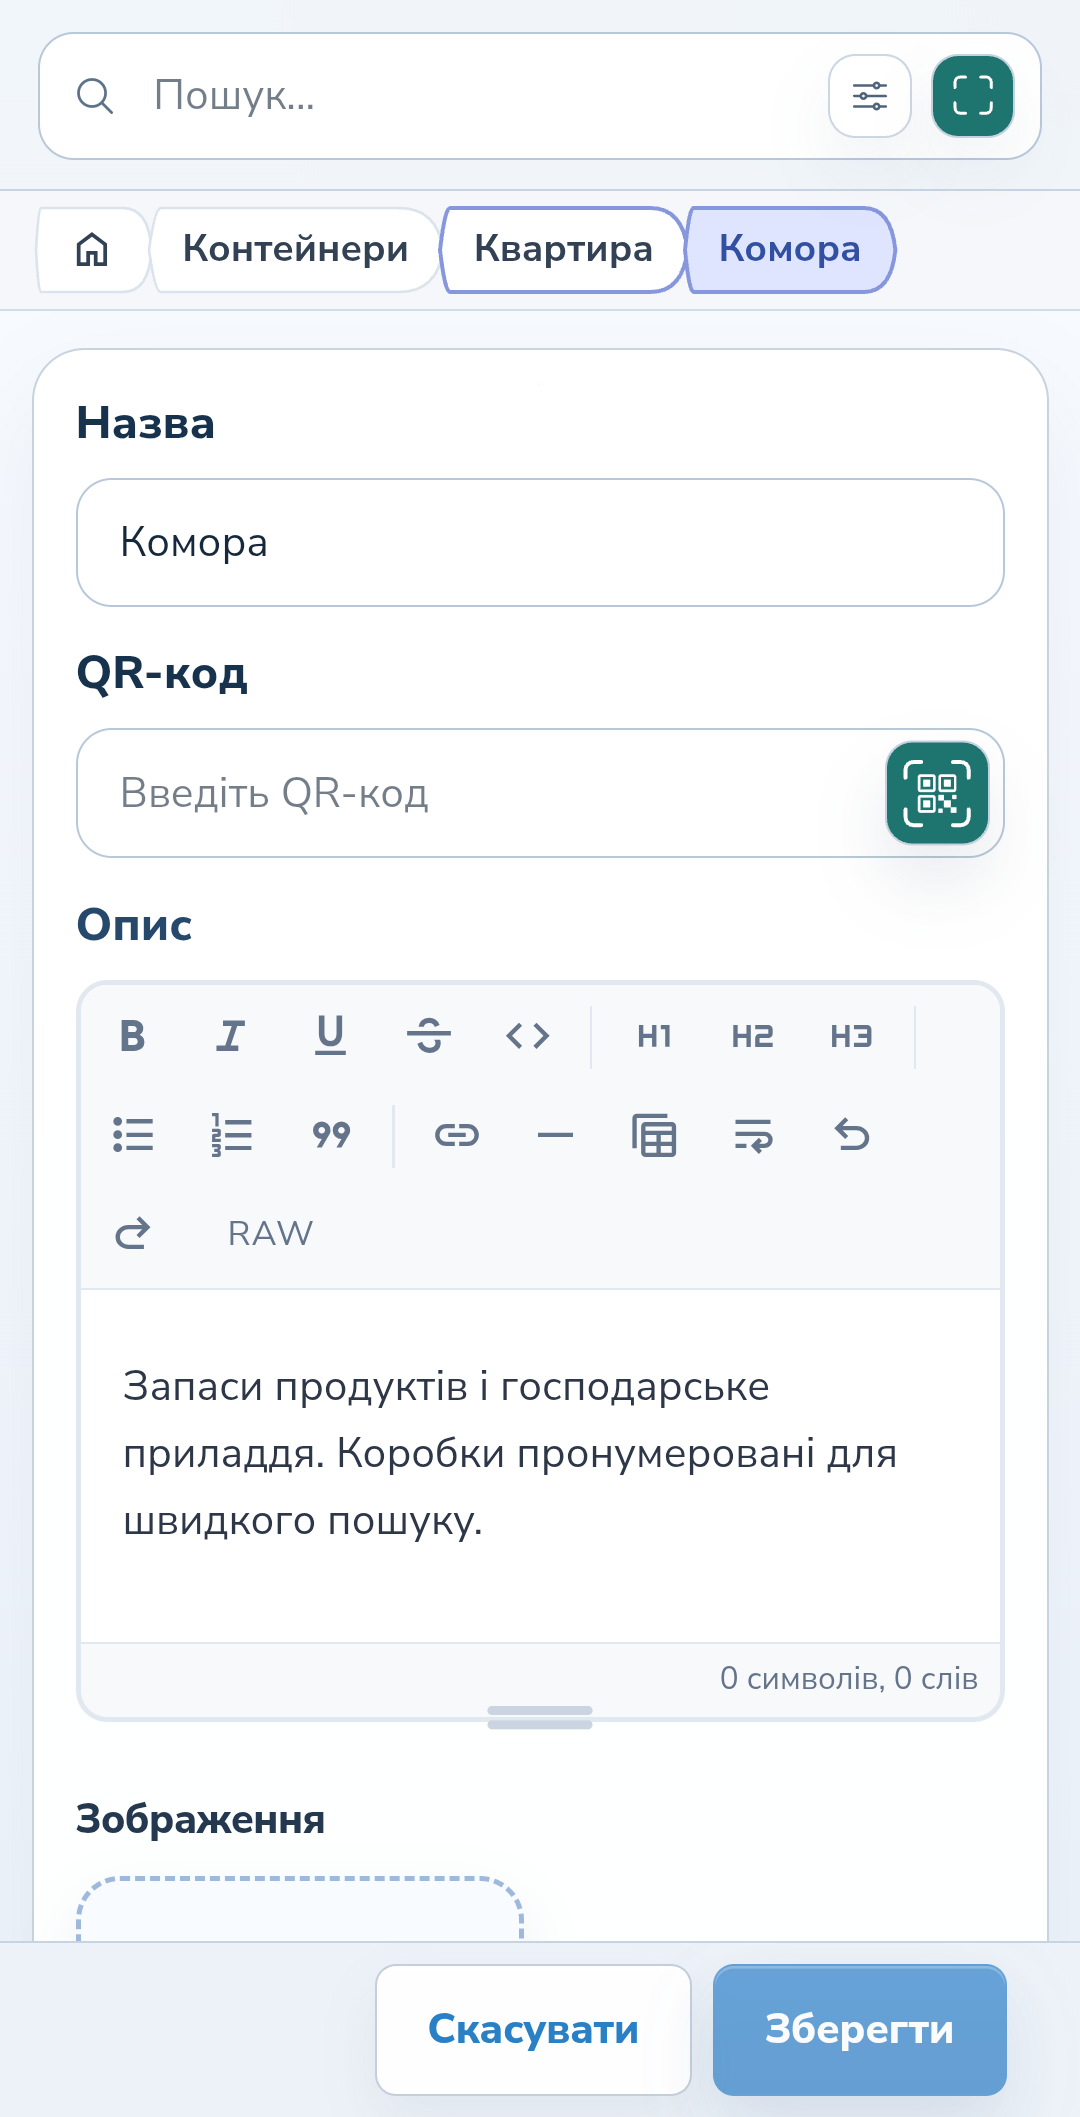Insert a bulleted list
This screenshot has height=2117, width=1080.
click(132, 1135)
